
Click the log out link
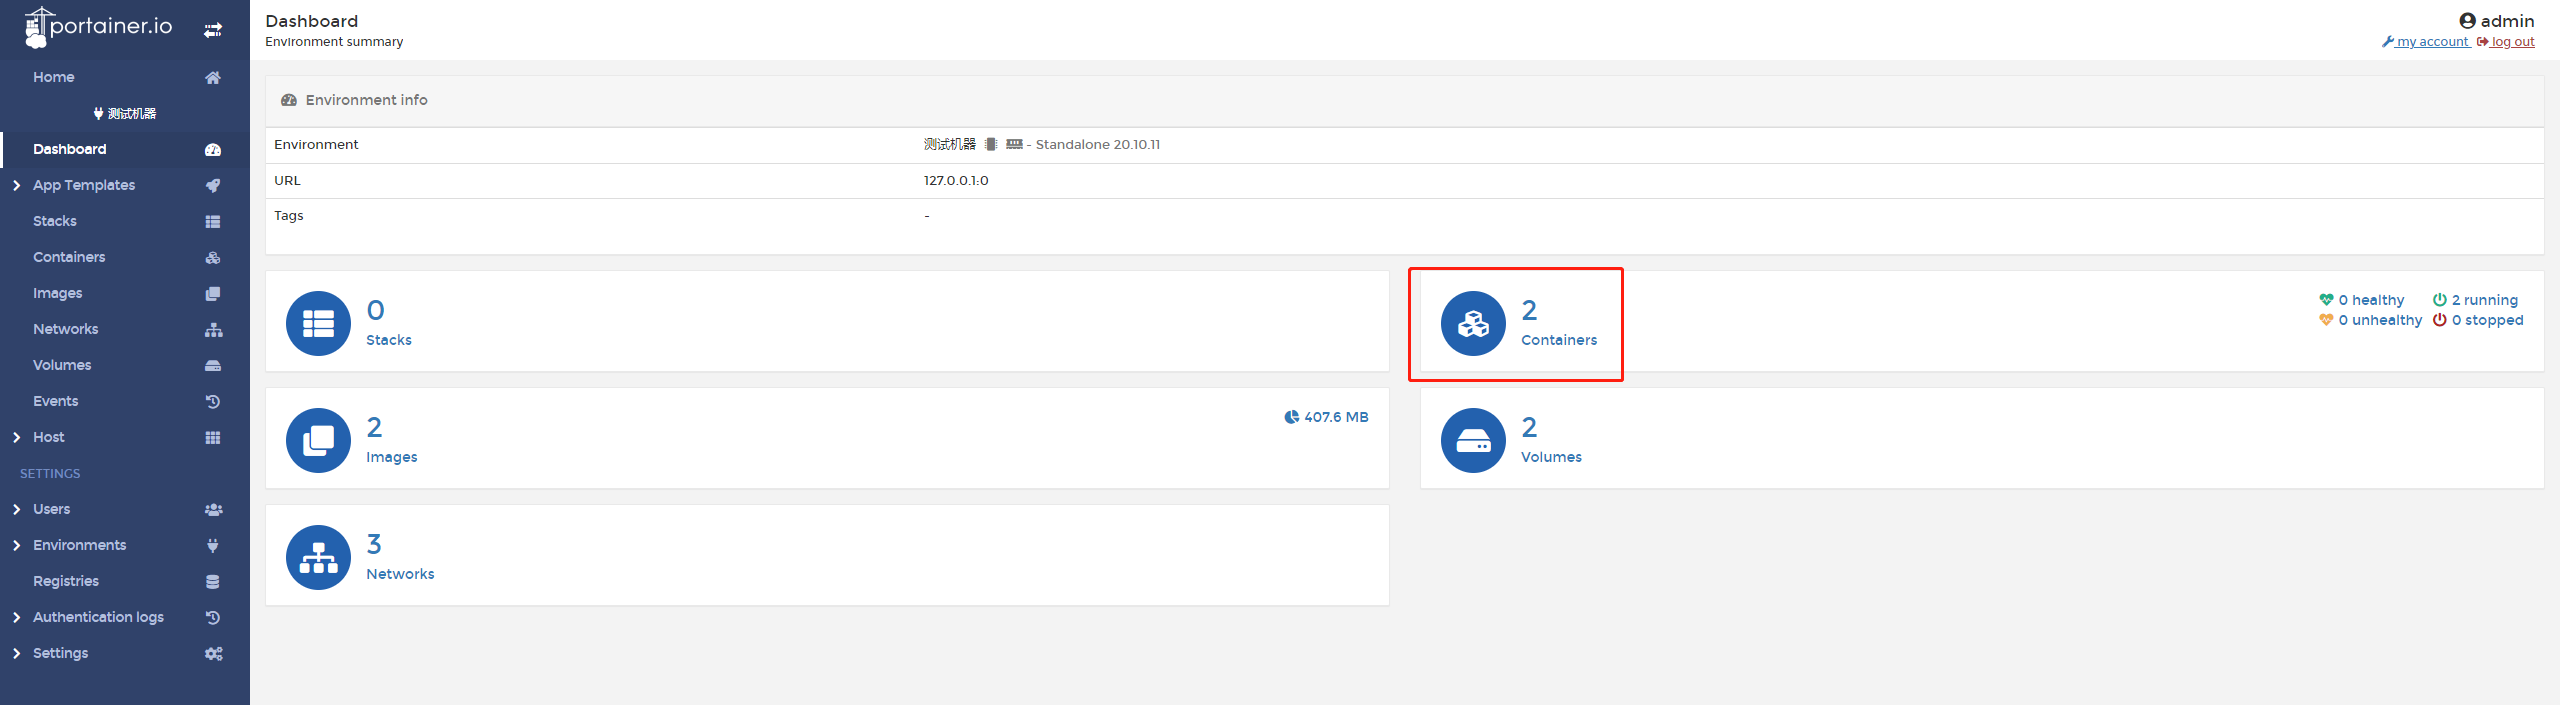click(x=2506, y=42)
